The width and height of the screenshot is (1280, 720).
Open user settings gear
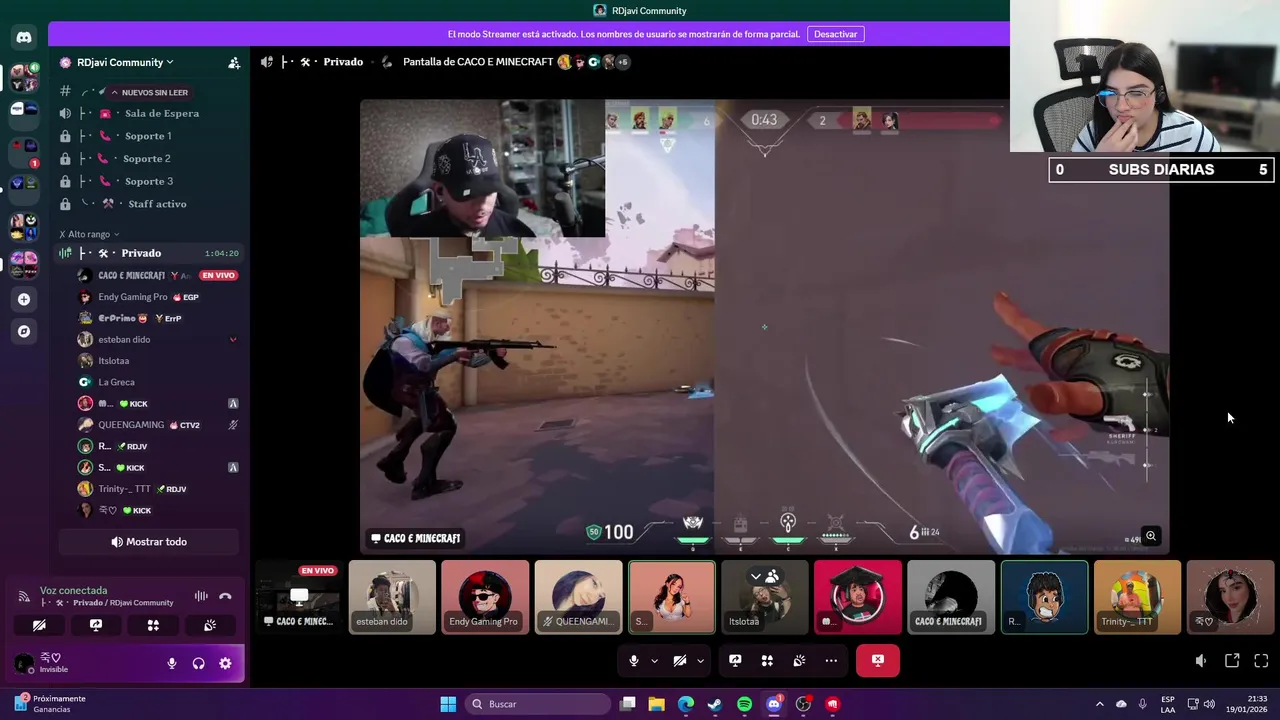225,663
